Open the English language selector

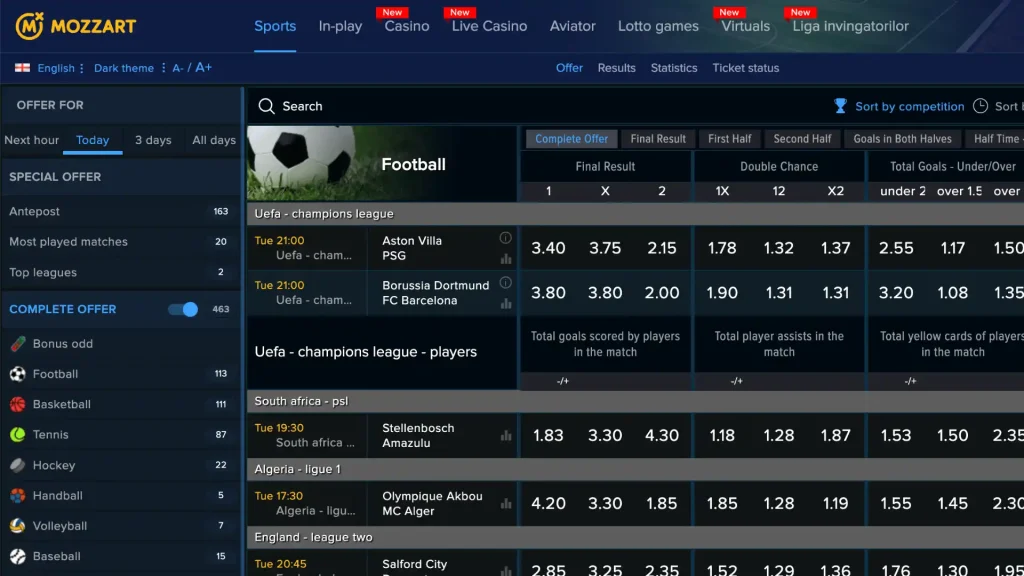tap(56, 68)
